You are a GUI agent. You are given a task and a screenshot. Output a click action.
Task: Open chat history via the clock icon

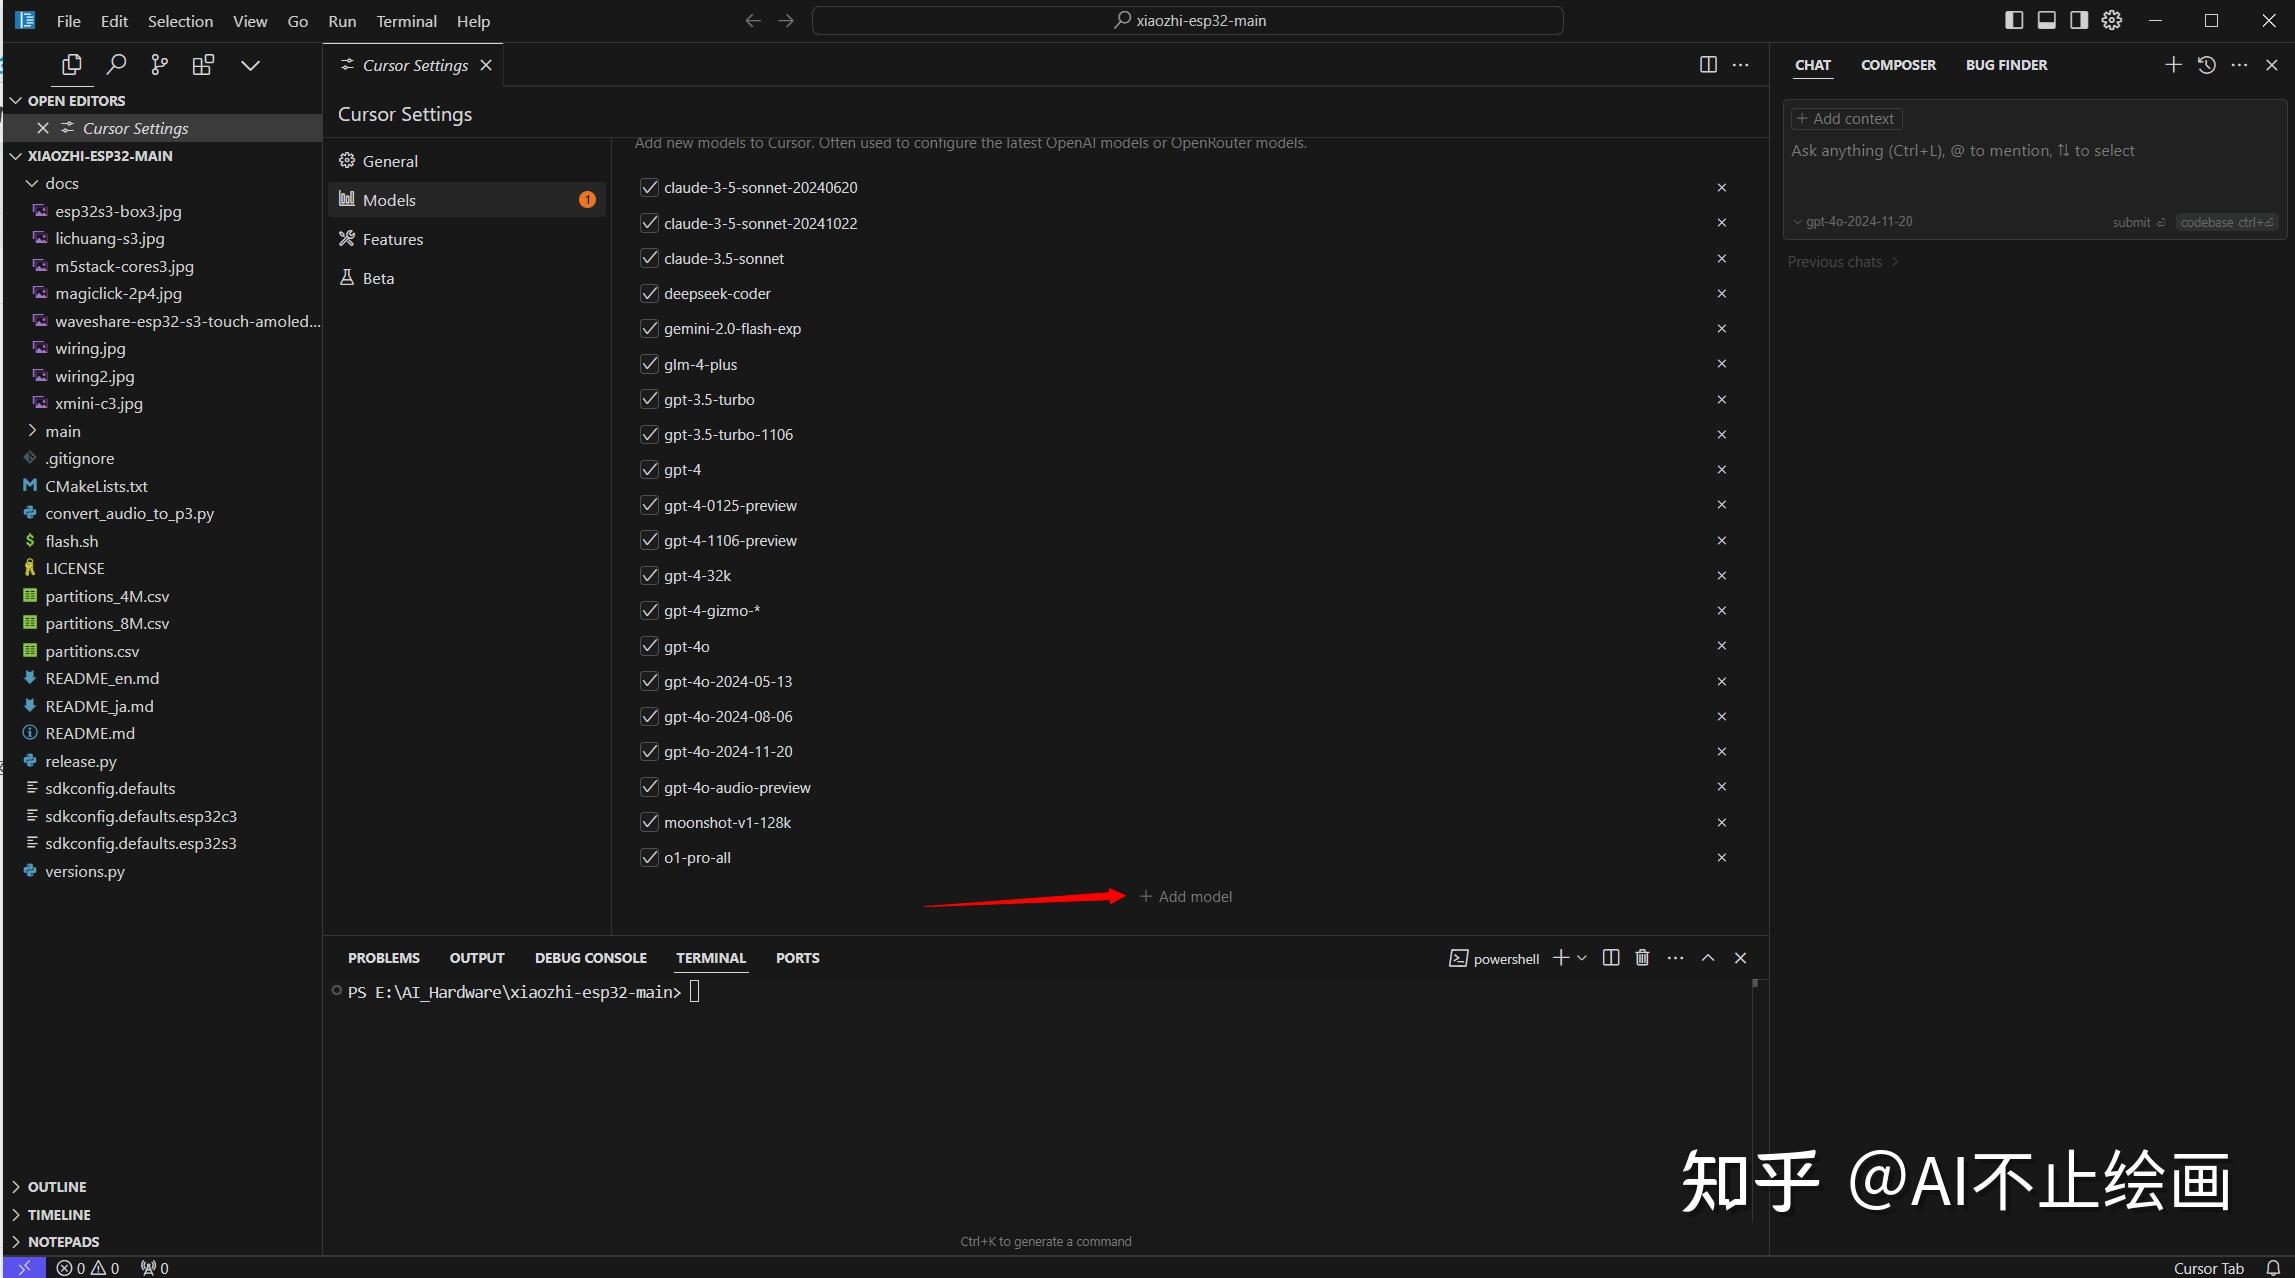tap(2207, 64)
